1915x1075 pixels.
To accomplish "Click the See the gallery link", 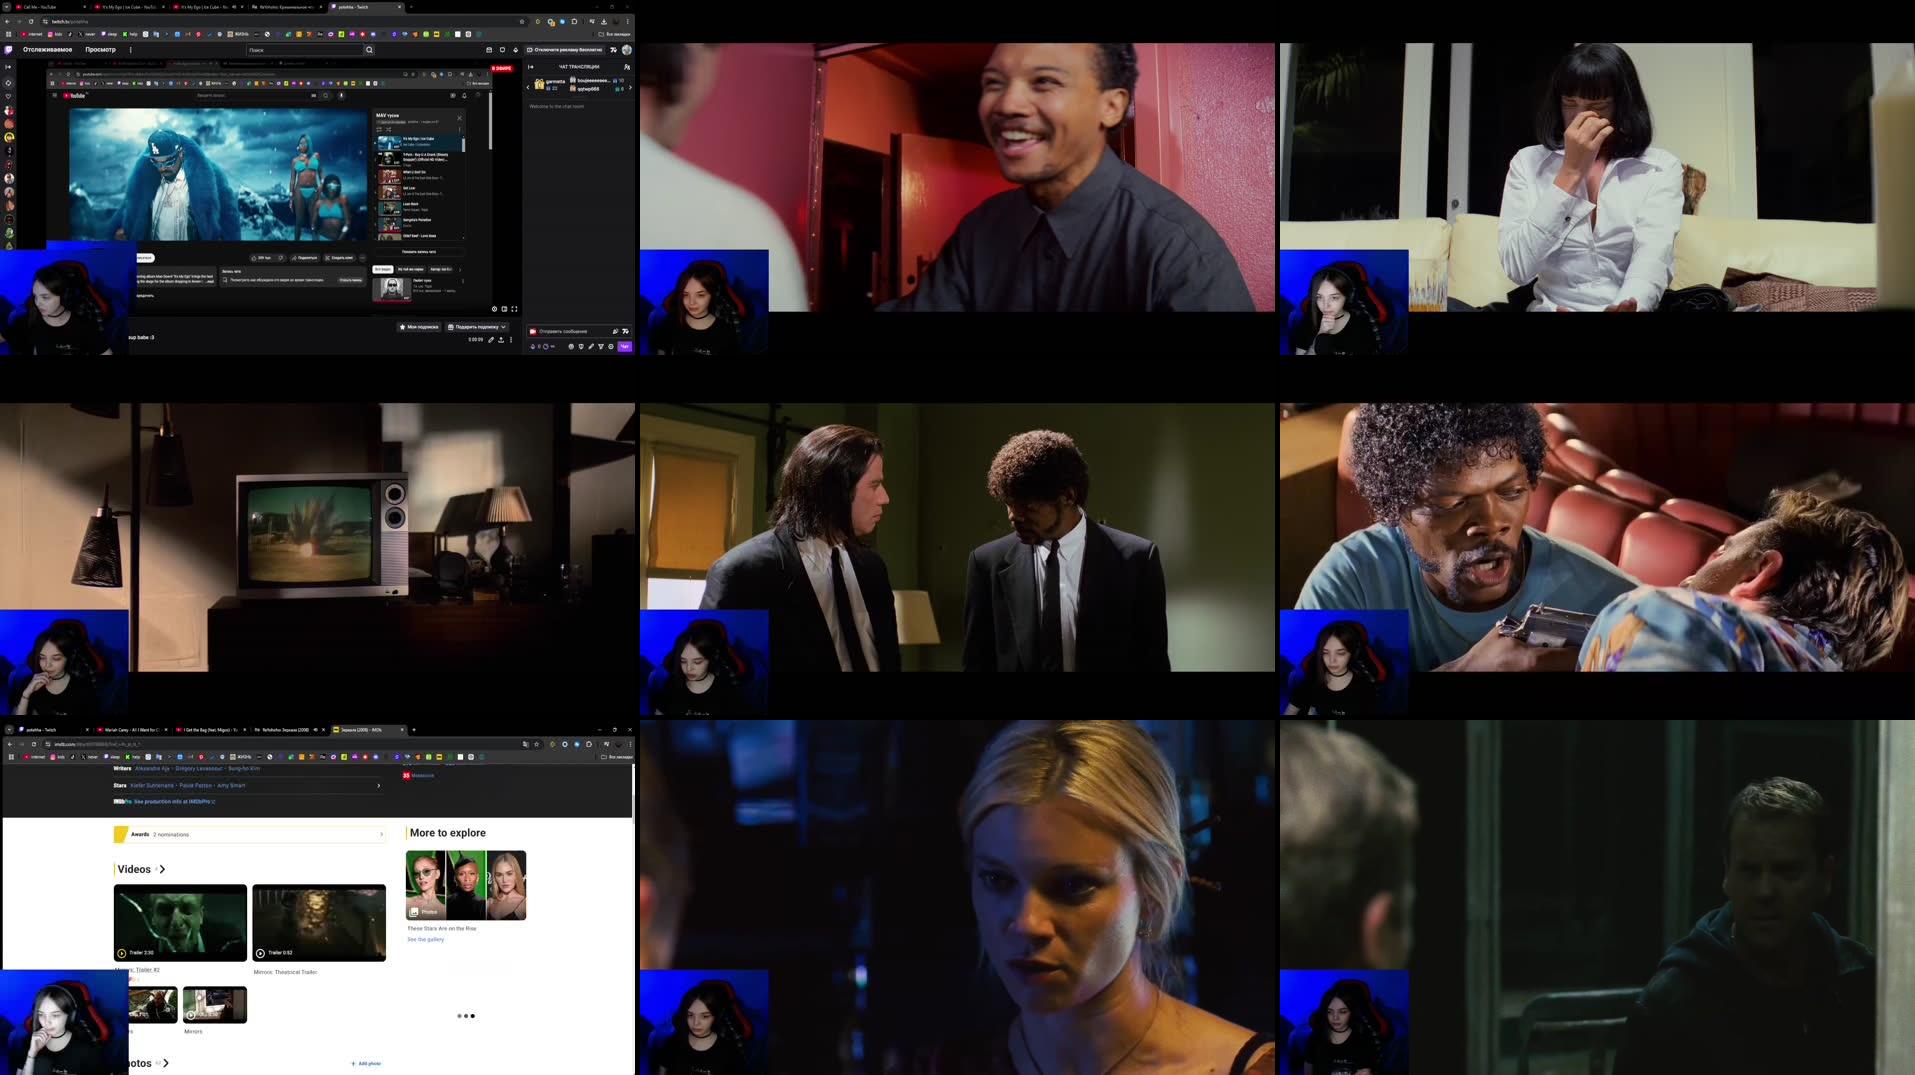I will click(x=425, y=939).
